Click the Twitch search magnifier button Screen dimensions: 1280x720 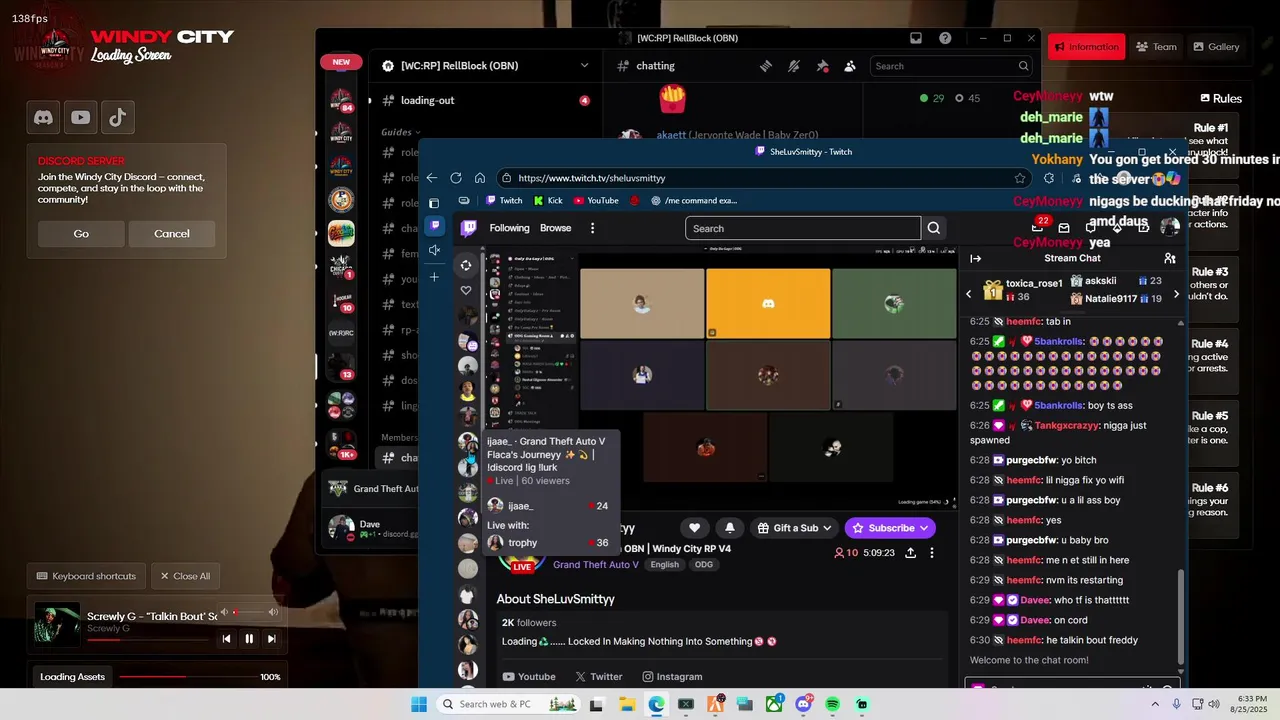coord(933,228)
